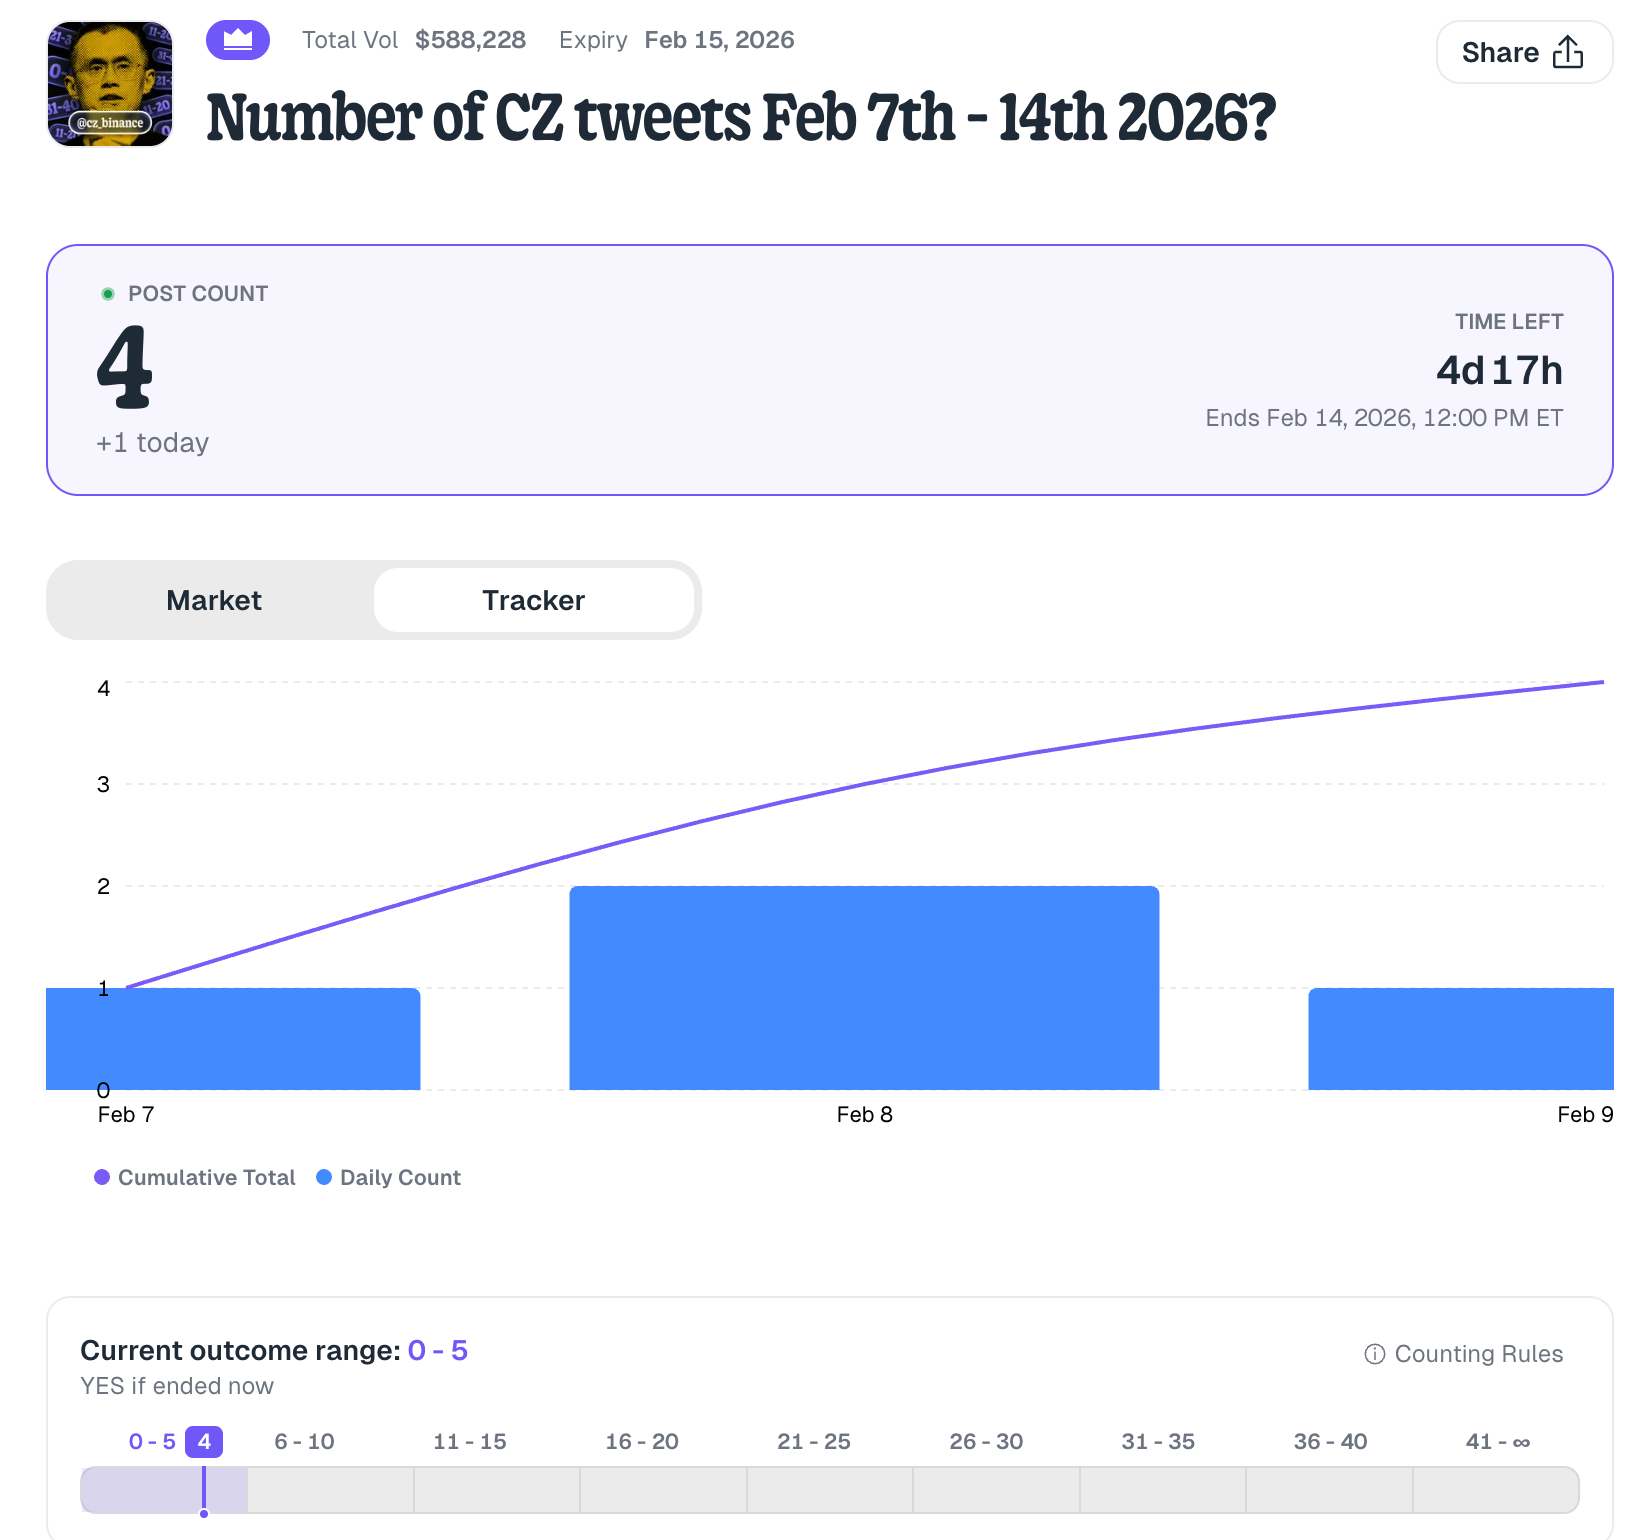Click the green live indicator dot
Image resolution: width=1648 pixels, height=1540 pixels.
(x=108, y=294)
